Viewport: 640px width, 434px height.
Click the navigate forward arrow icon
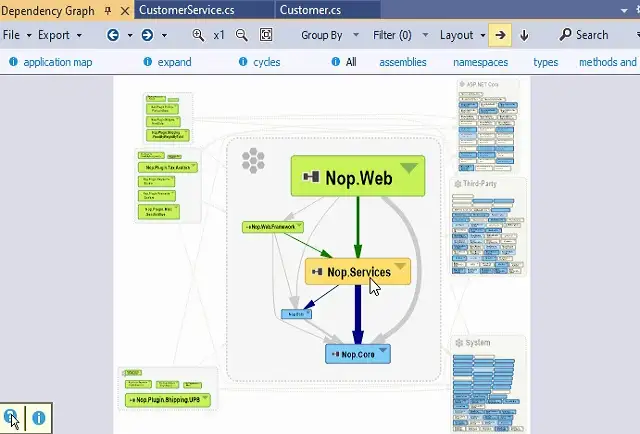[x=147, y=35]
